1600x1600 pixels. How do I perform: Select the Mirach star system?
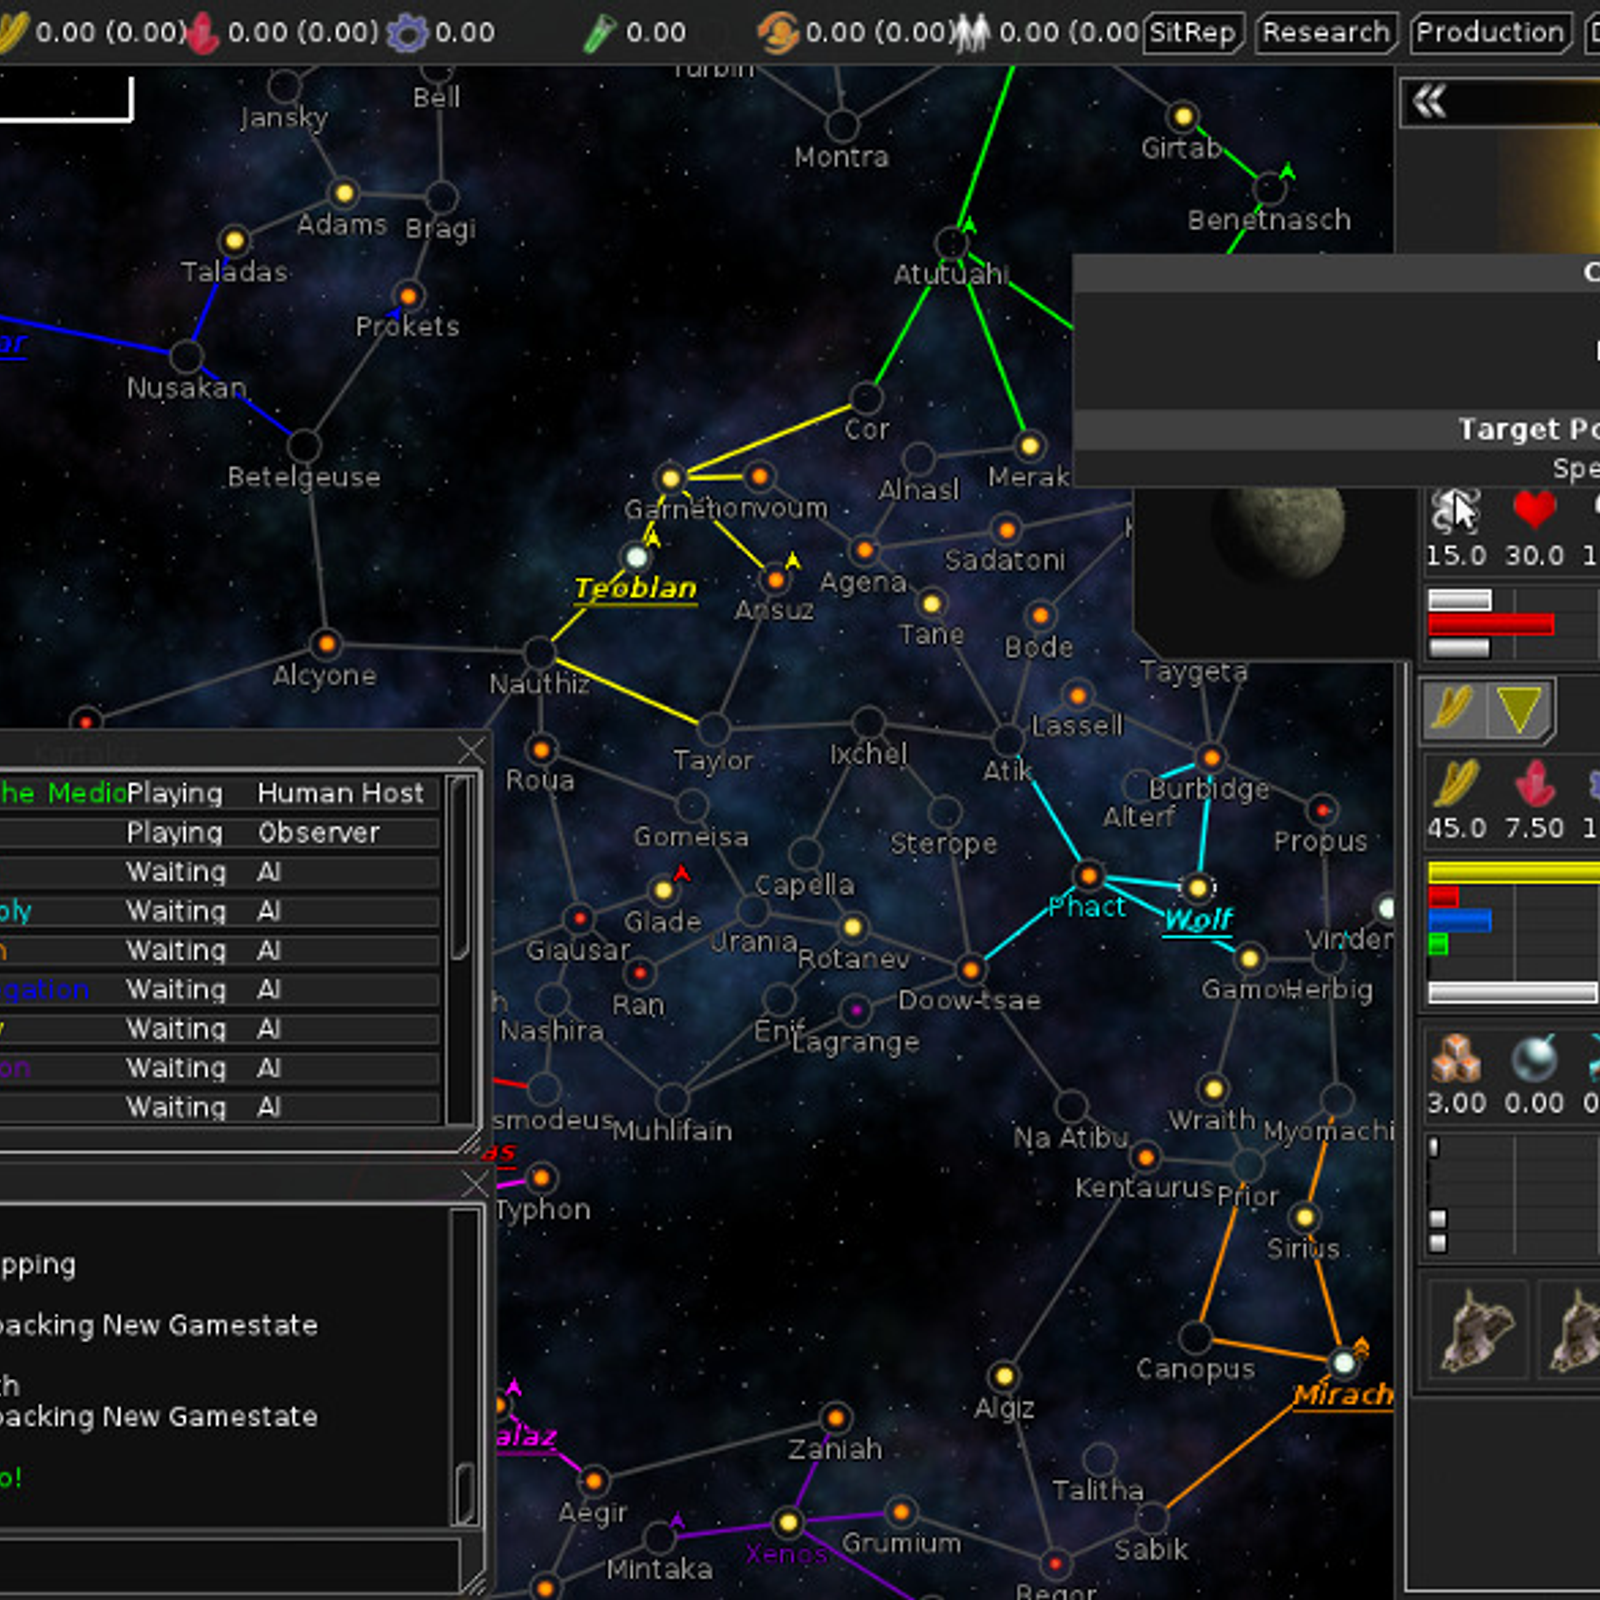(x=1344, y=1363)
